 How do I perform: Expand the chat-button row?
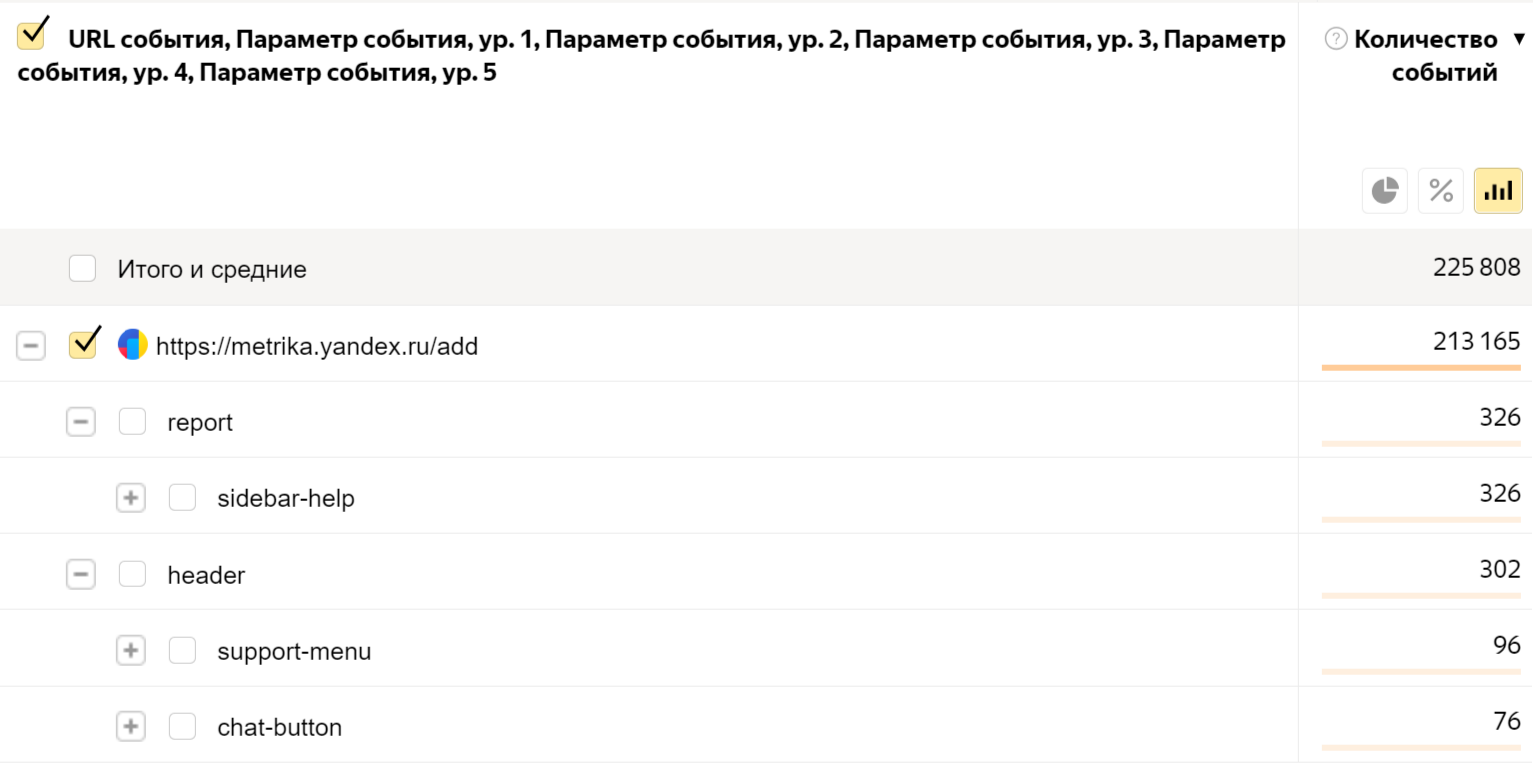[x=131, y=727]
